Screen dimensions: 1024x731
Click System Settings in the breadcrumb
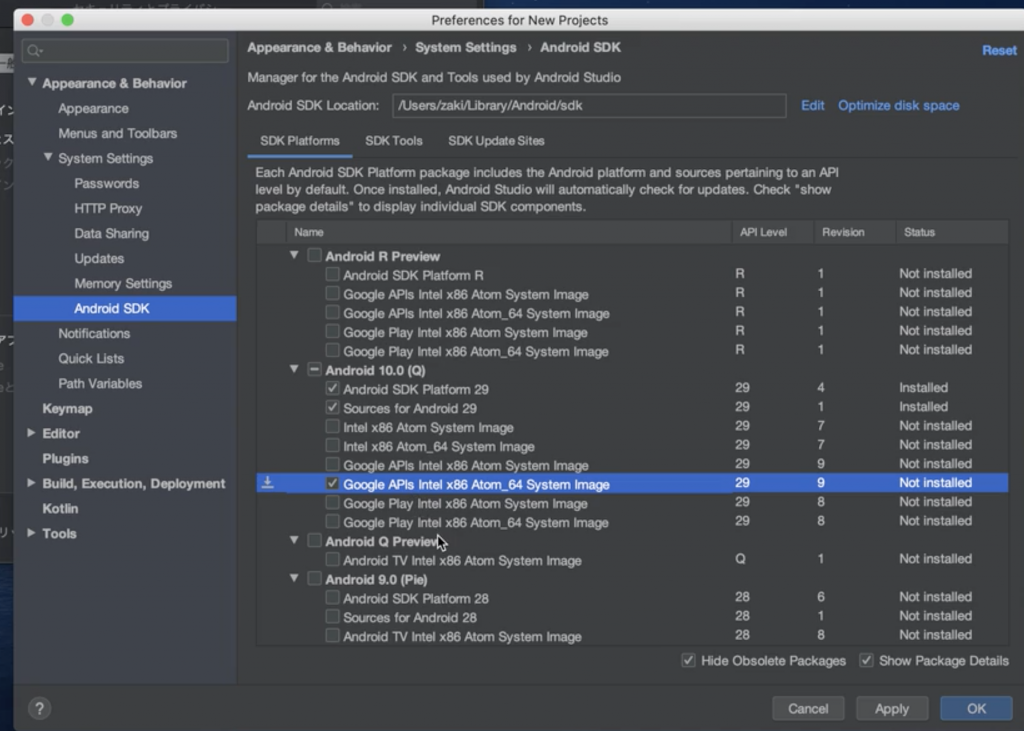click(466, 48)
